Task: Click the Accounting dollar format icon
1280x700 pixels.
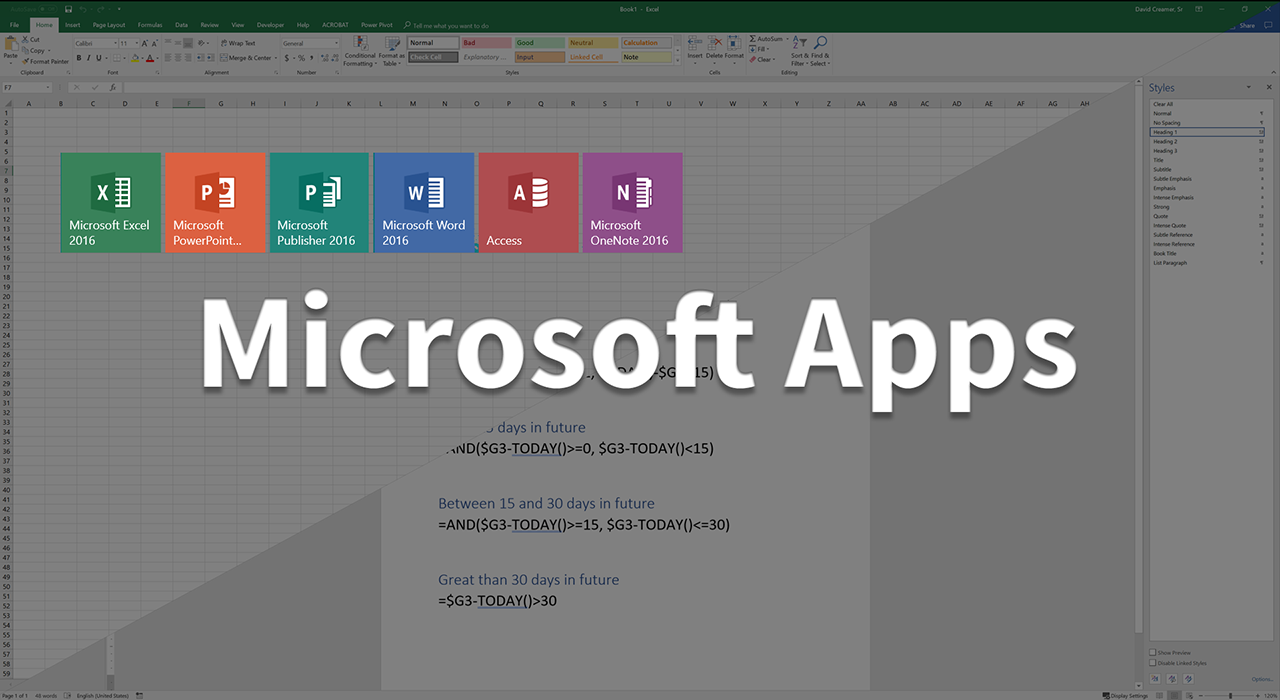Action: (x=287, y=58)
